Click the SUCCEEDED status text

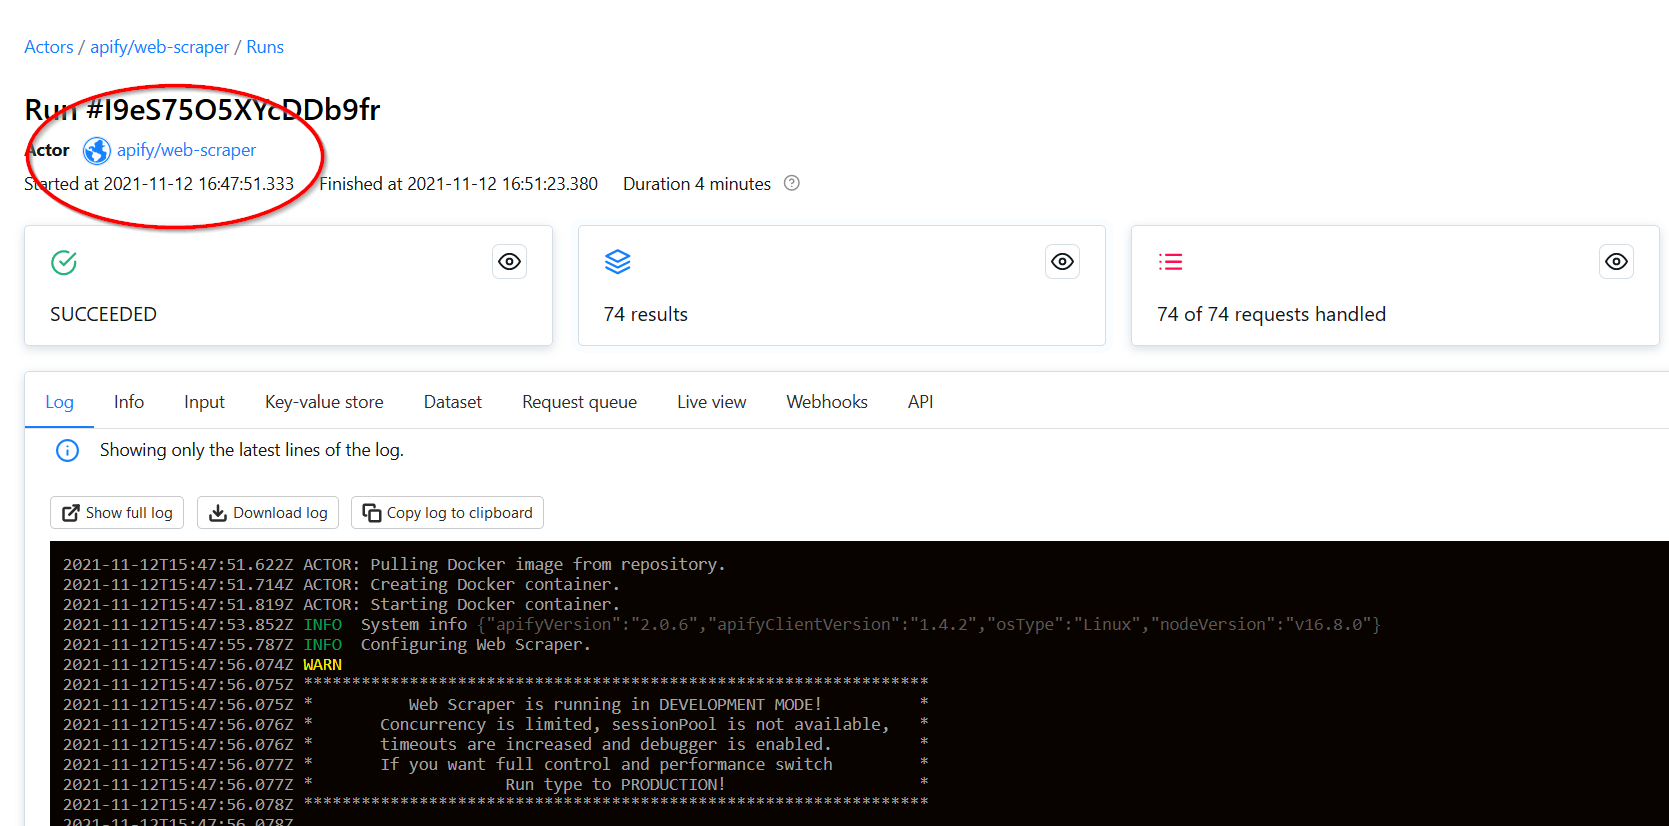(103, 314)
